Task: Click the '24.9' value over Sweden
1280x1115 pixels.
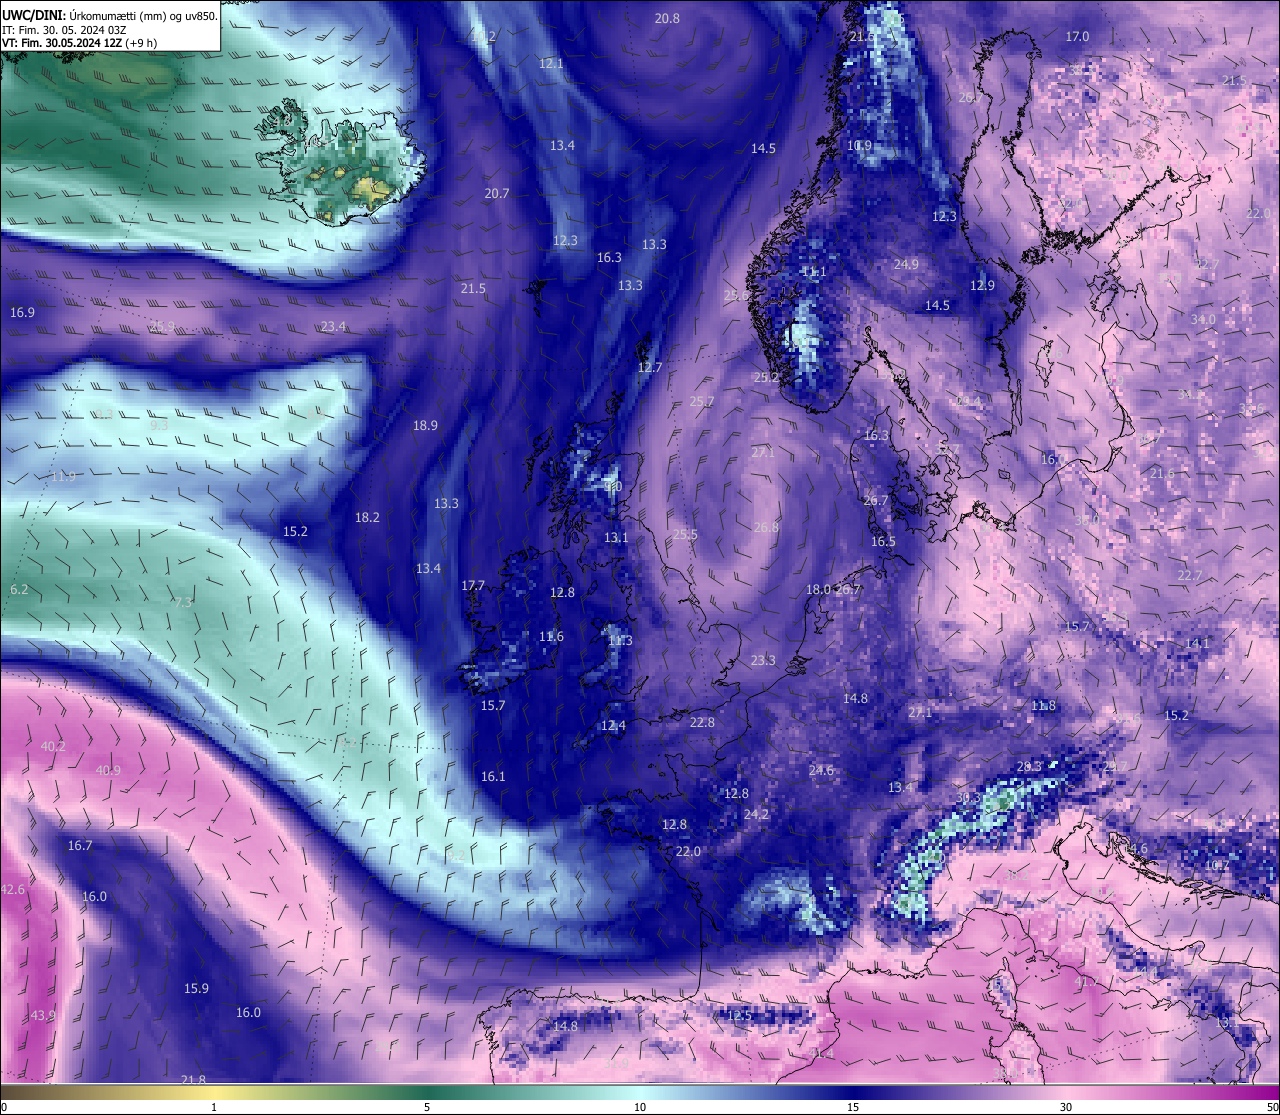Action: coord(906,265)
